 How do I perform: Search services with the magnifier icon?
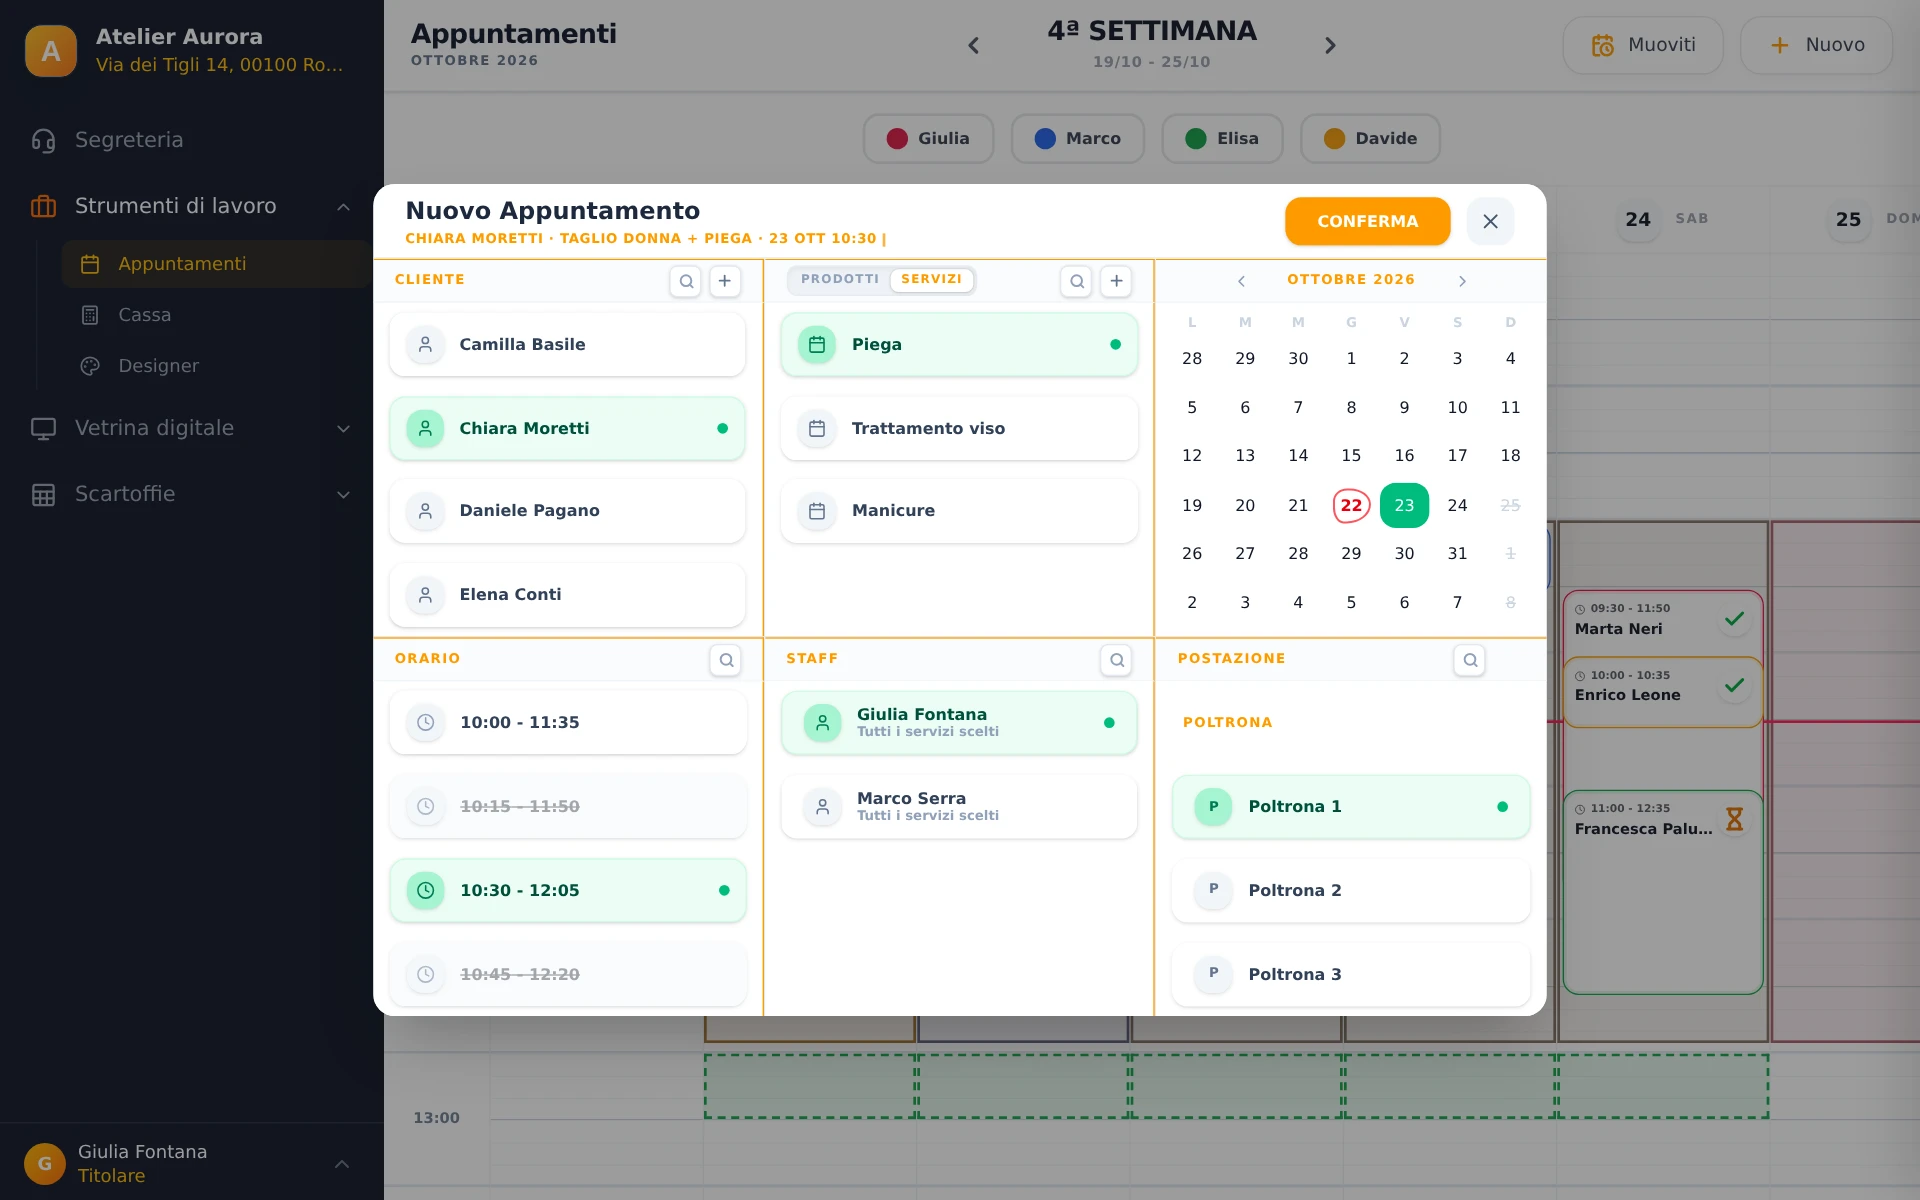1077,281
